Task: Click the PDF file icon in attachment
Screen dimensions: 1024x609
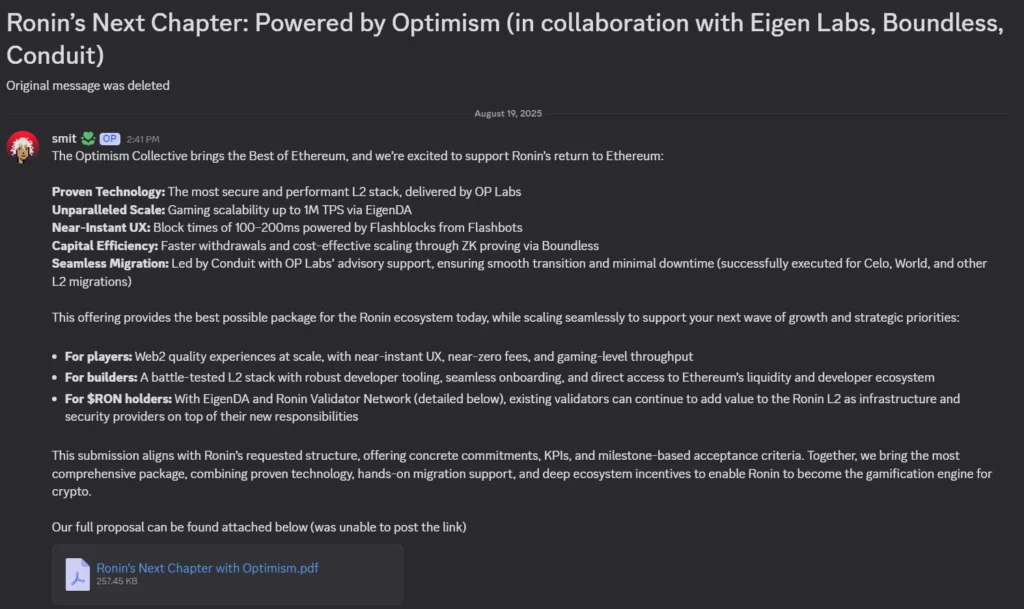Action: [77, 574]
